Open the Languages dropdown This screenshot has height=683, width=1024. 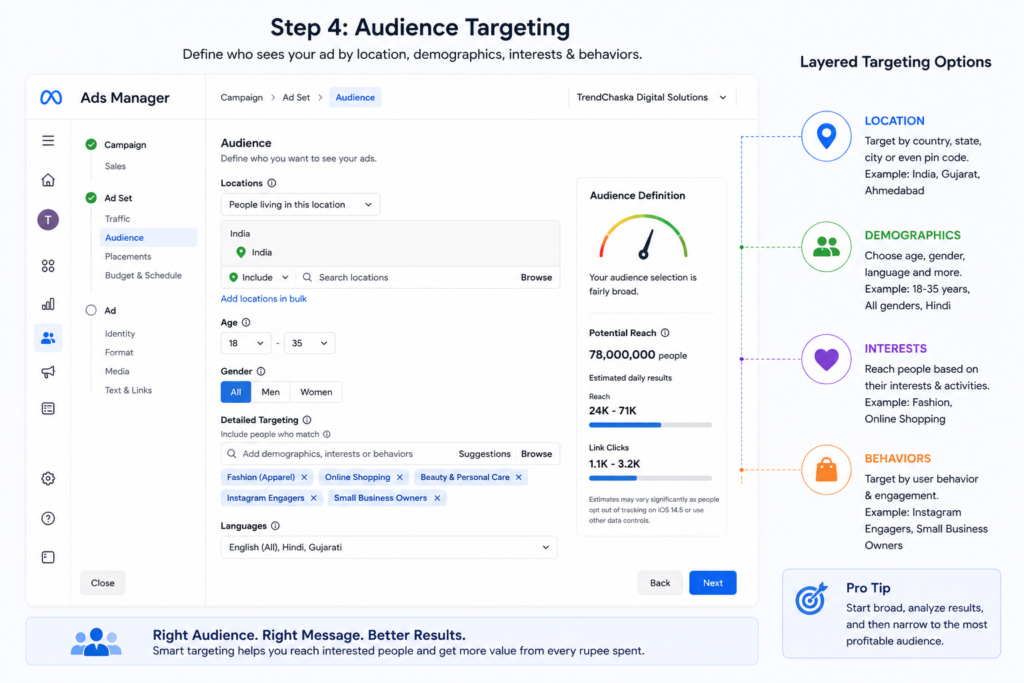389,547
